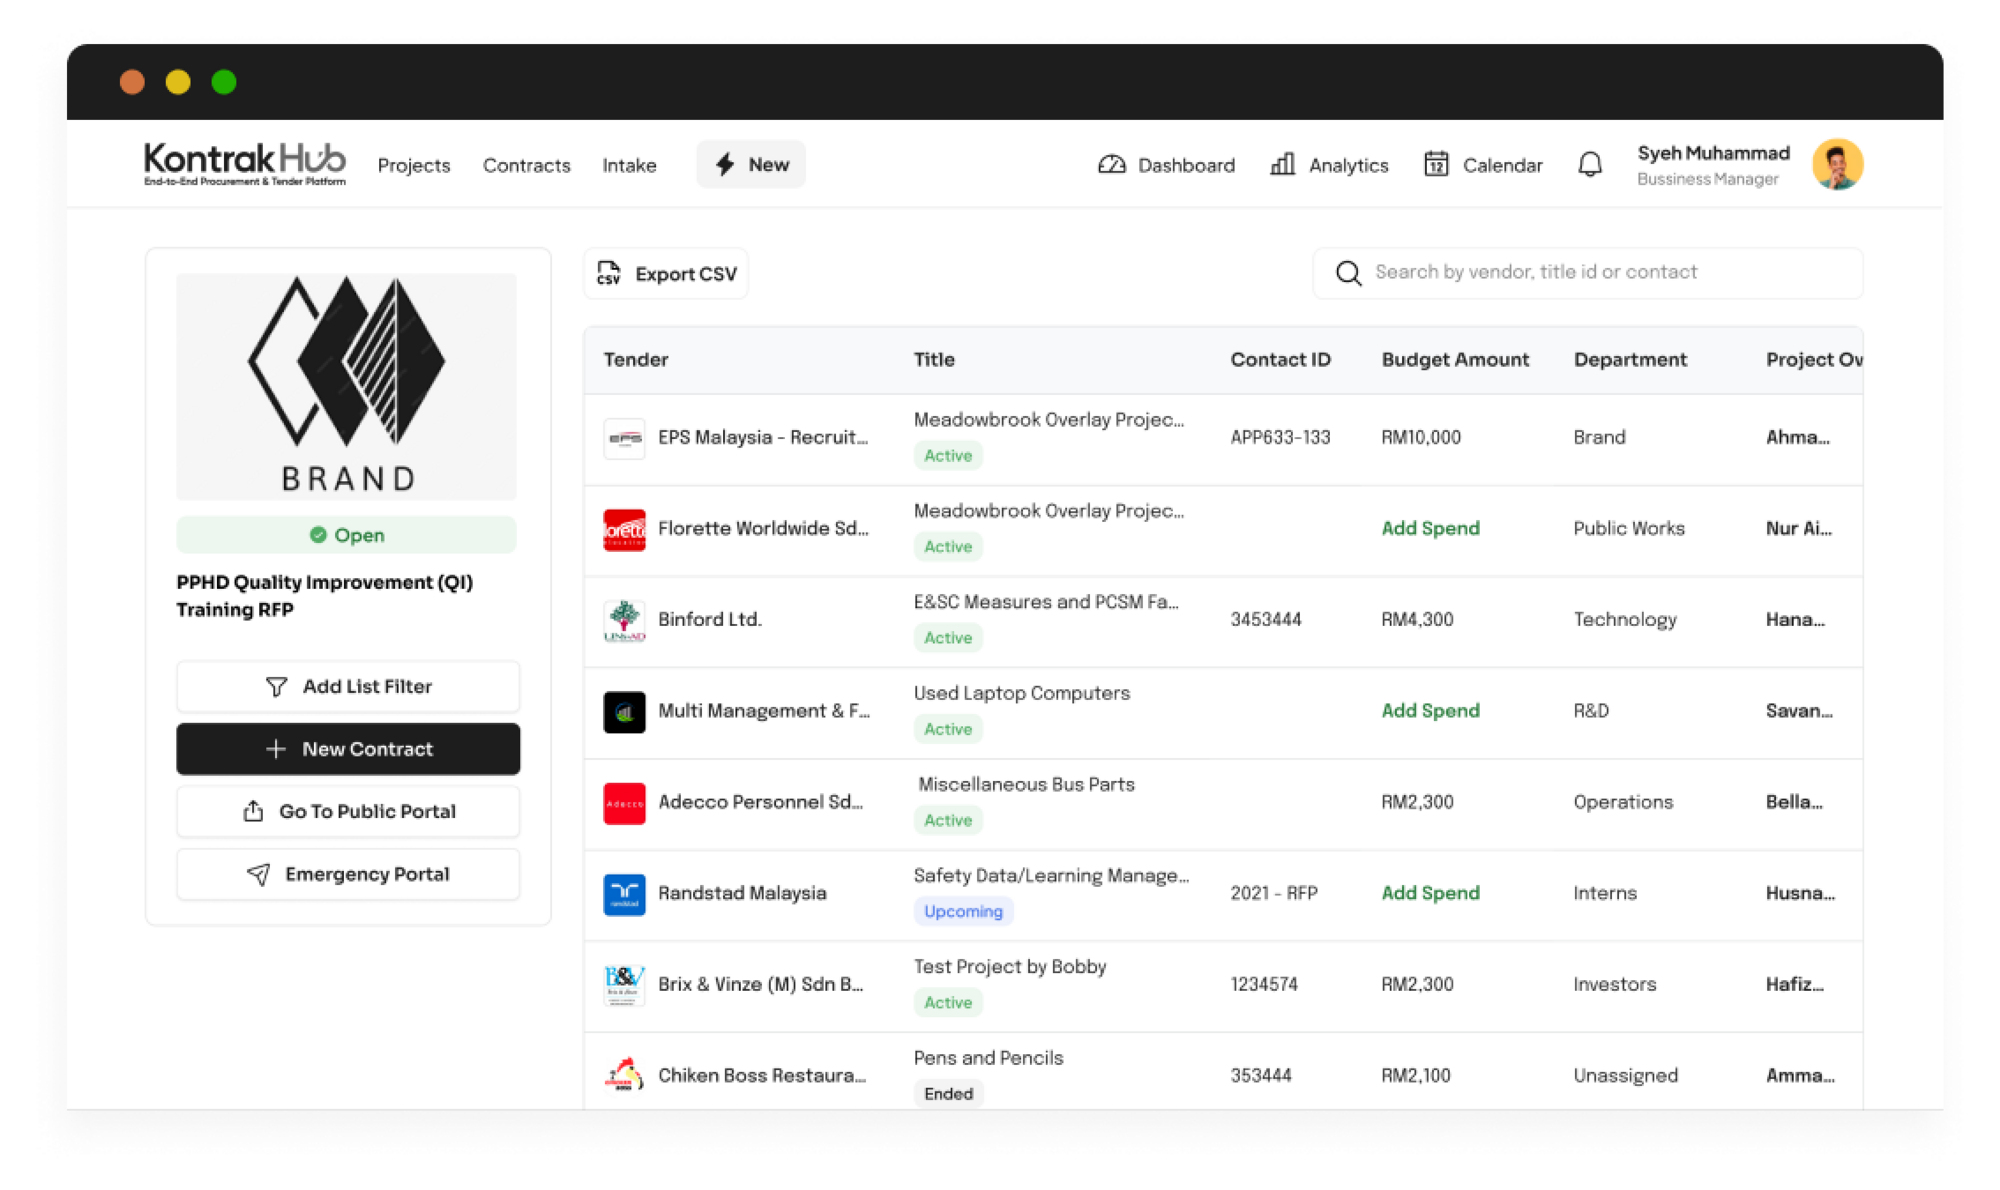This screenshot has width=2000, height=1190.
Task: Click the green macOS maximize button
Action: click(x=224, y=82)
